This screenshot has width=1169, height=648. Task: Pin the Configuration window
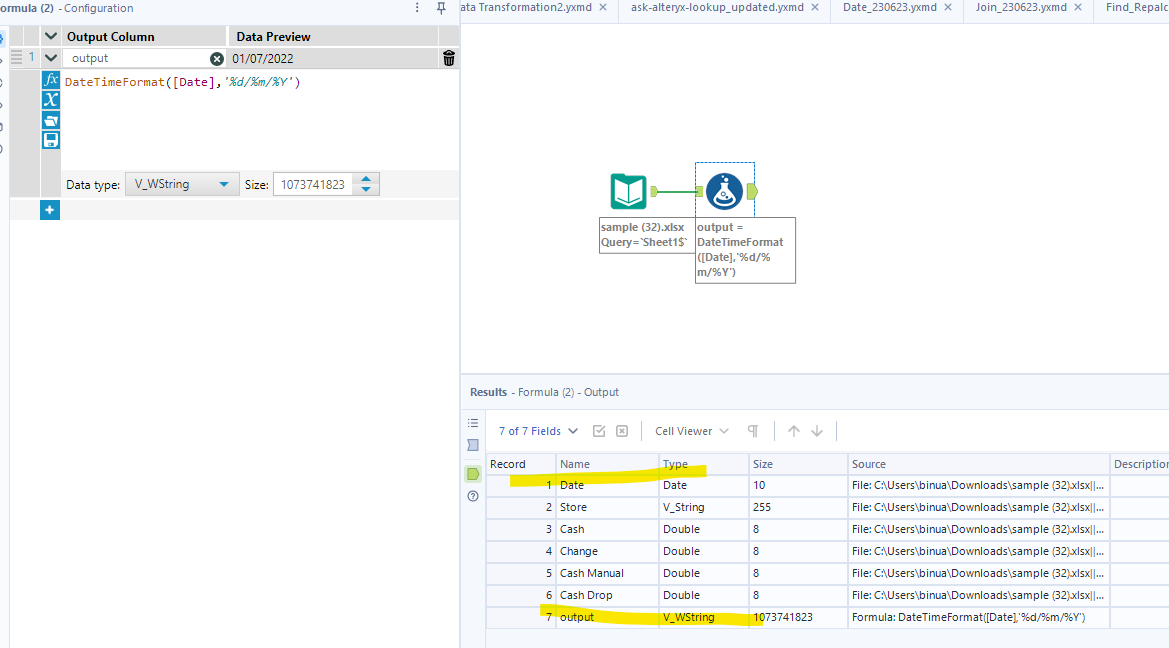pyautogui.click(x=441, y=8)
